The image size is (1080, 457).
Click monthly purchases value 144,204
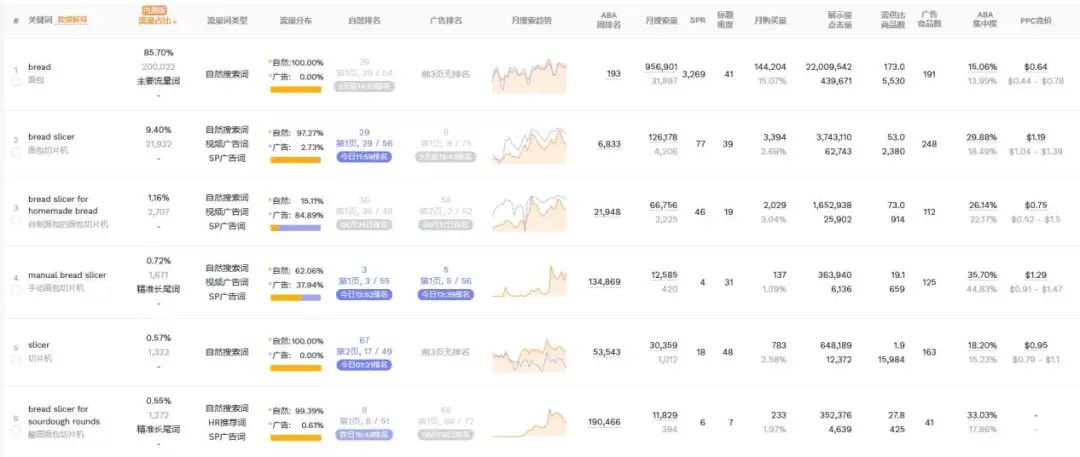click(770, 67)
